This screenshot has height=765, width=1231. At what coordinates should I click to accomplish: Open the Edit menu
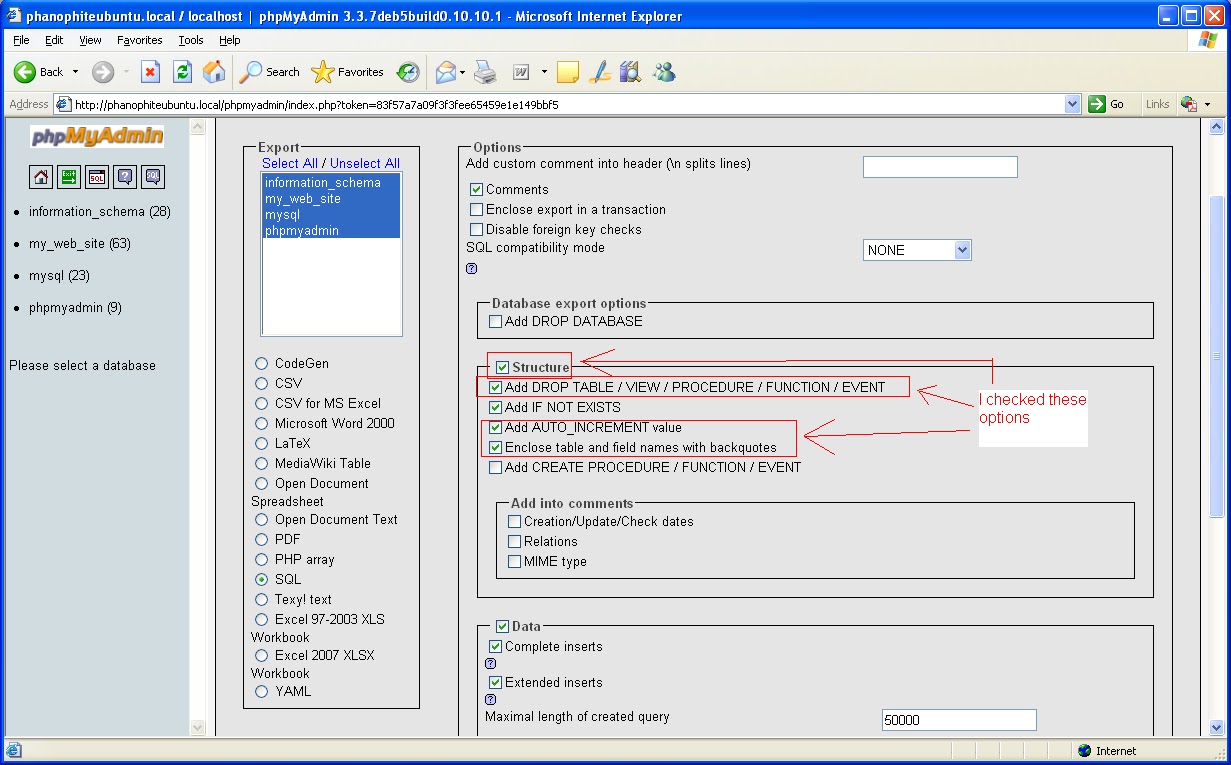[54, 40]
